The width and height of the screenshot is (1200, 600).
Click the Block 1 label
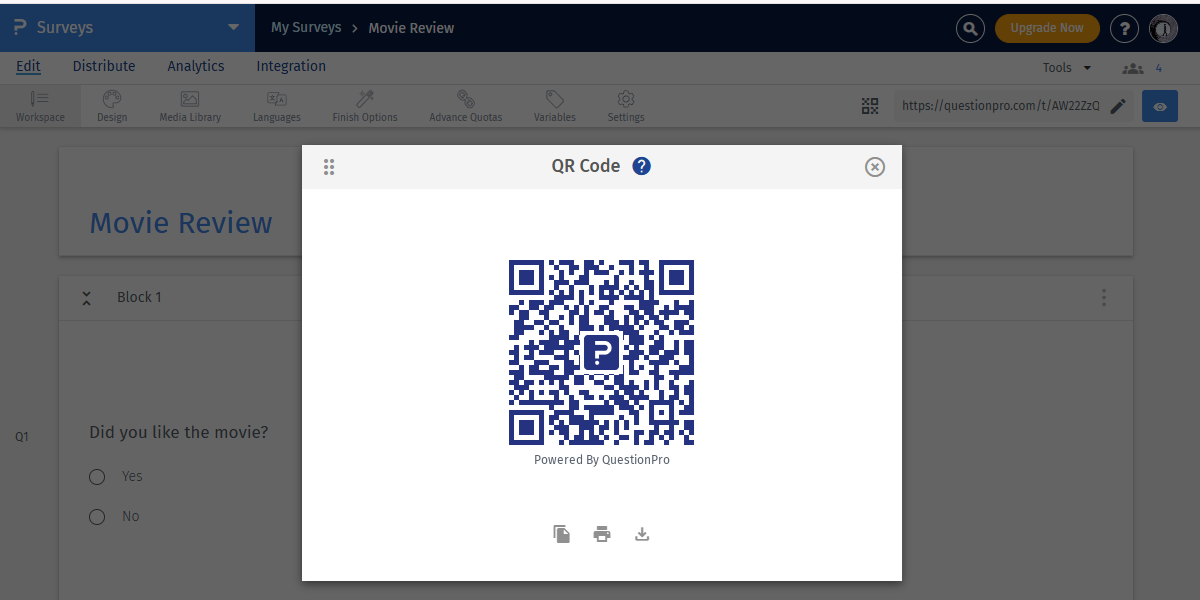click(139, 297)
